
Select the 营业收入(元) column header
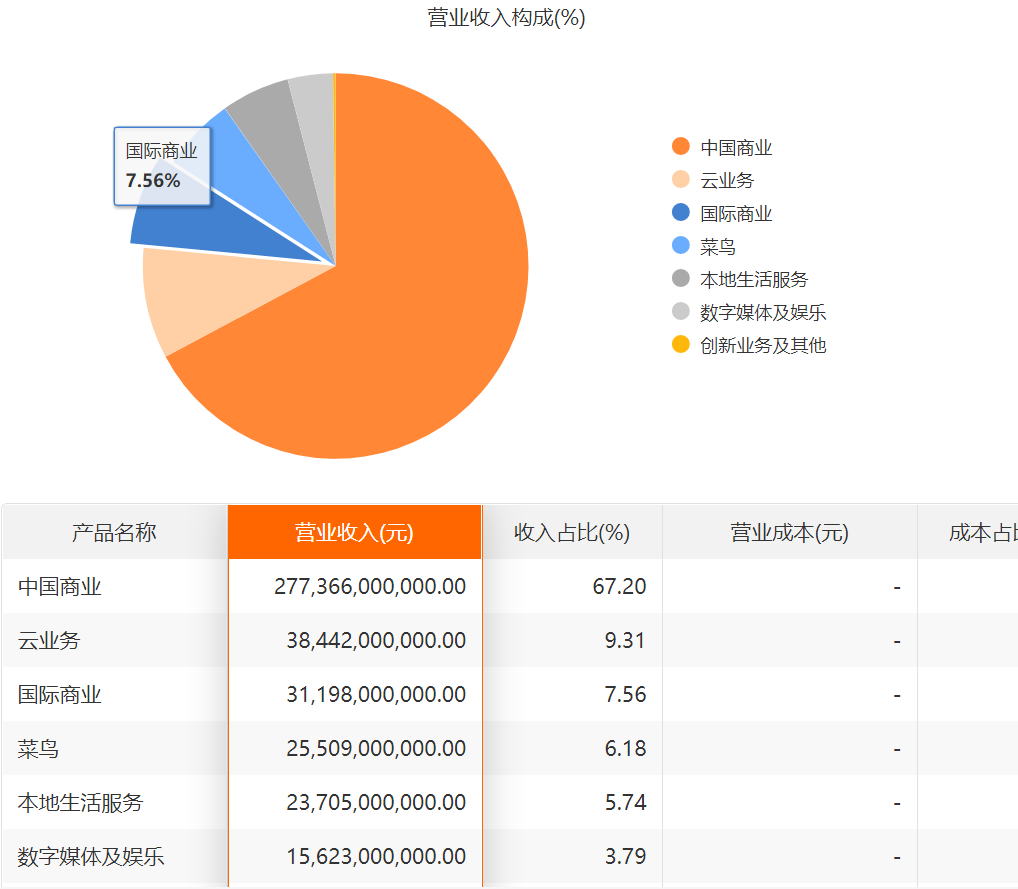354,533
